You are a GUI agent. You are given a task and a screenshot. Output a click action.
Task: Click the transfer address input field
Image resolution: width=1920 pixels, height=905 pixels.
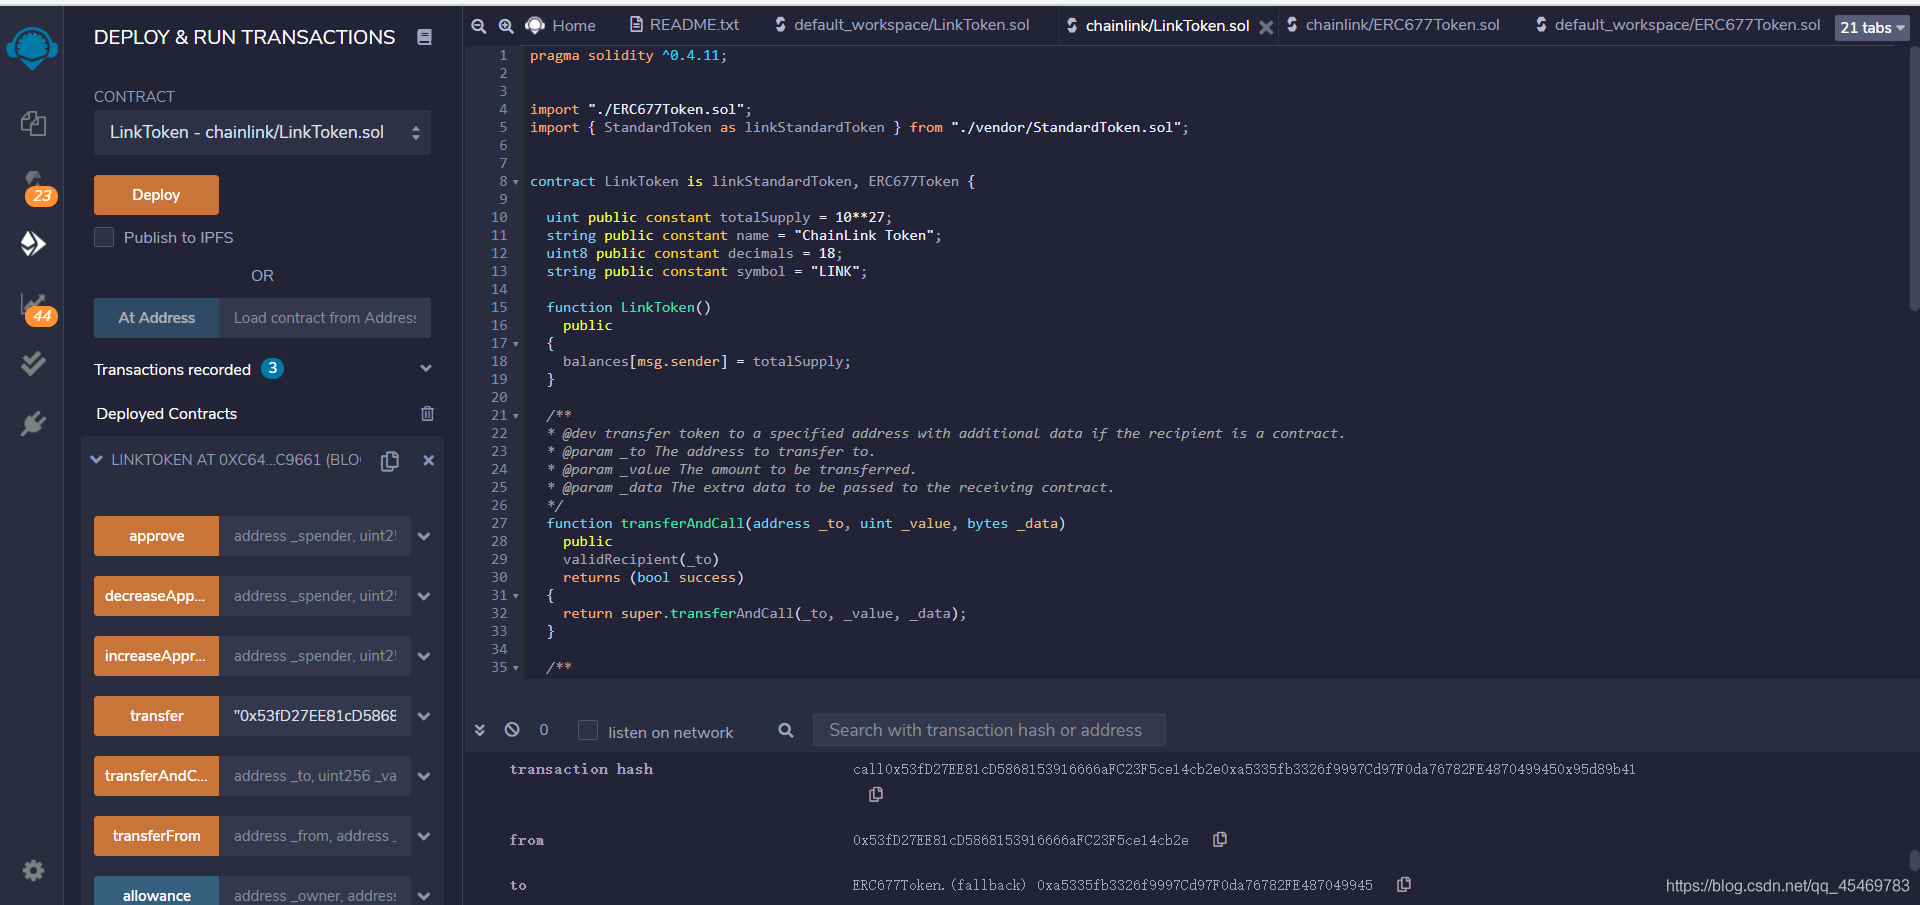[x=315, y=716]
